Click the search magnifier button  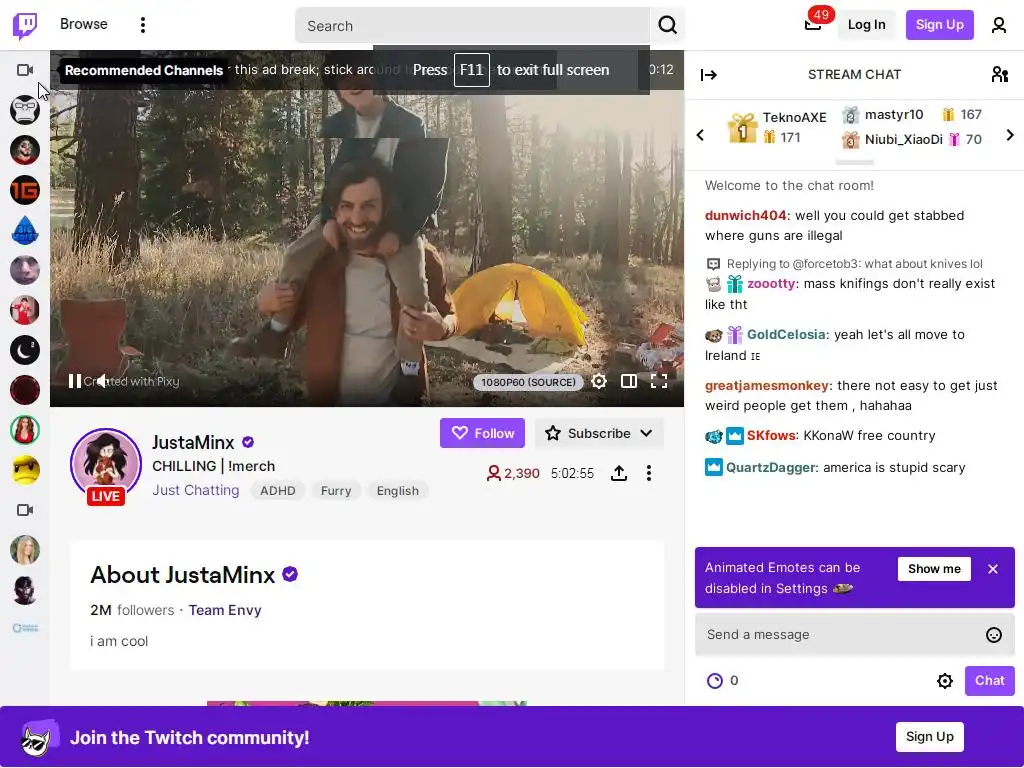667,25
